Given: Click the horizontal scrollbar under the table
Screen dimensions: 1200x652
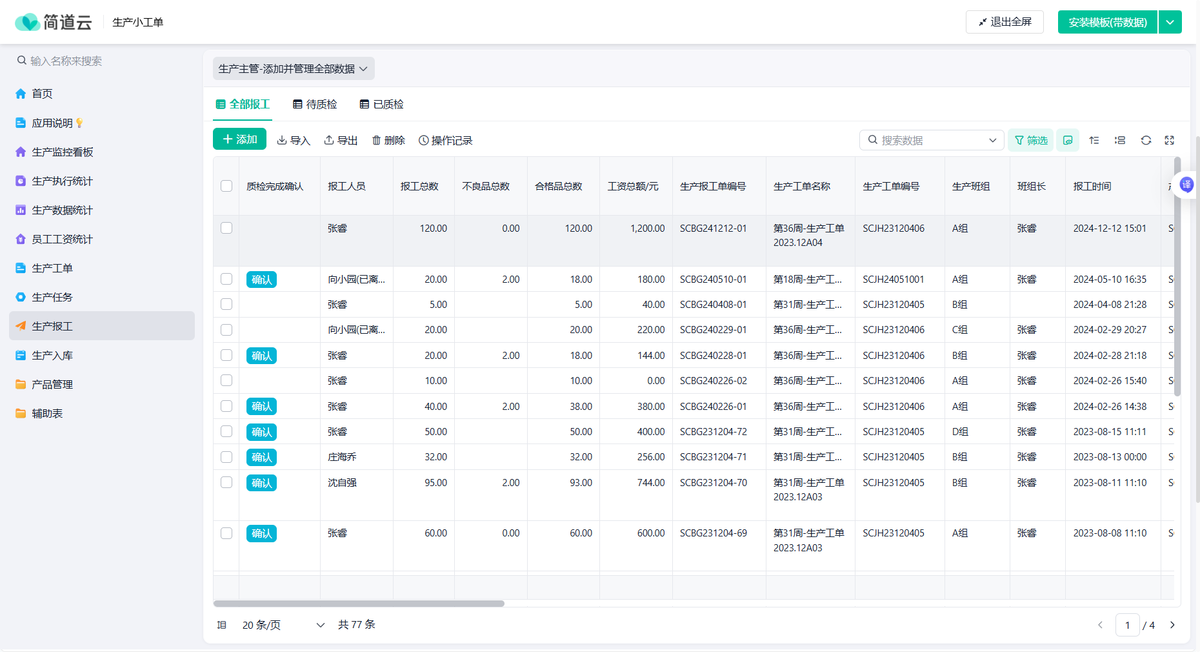Looking at the screenshot, I should tap(359, 604).
